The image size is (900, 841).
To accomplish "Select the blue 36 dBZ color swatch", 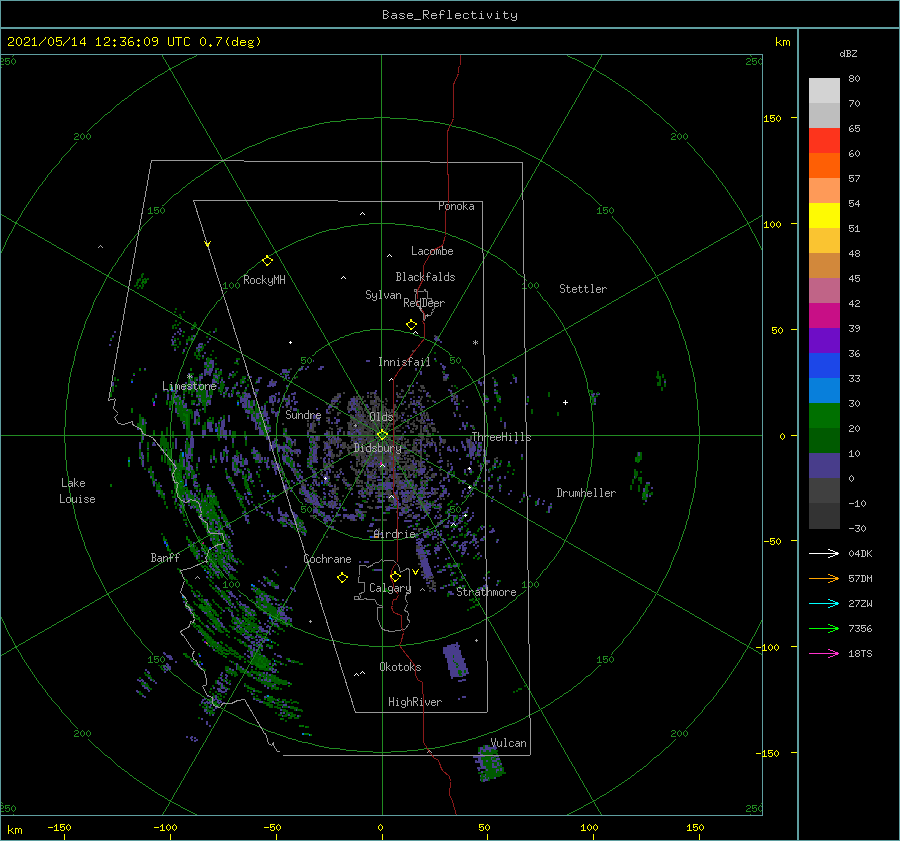I will [824, 366].
